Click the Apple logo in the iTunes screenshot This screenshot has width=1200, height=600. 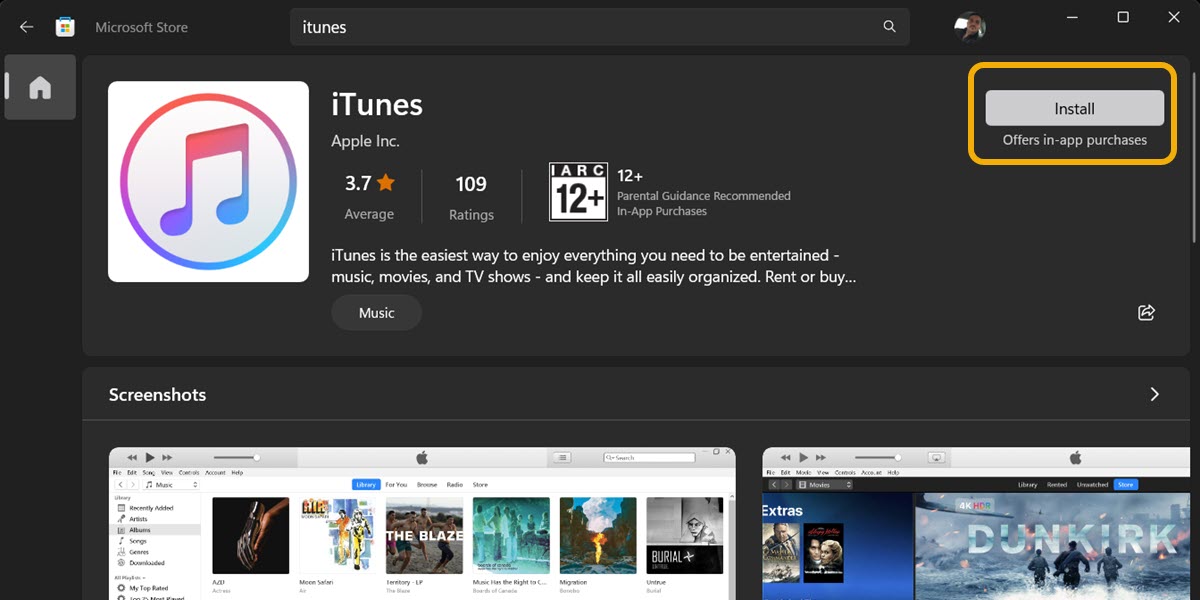422,456
